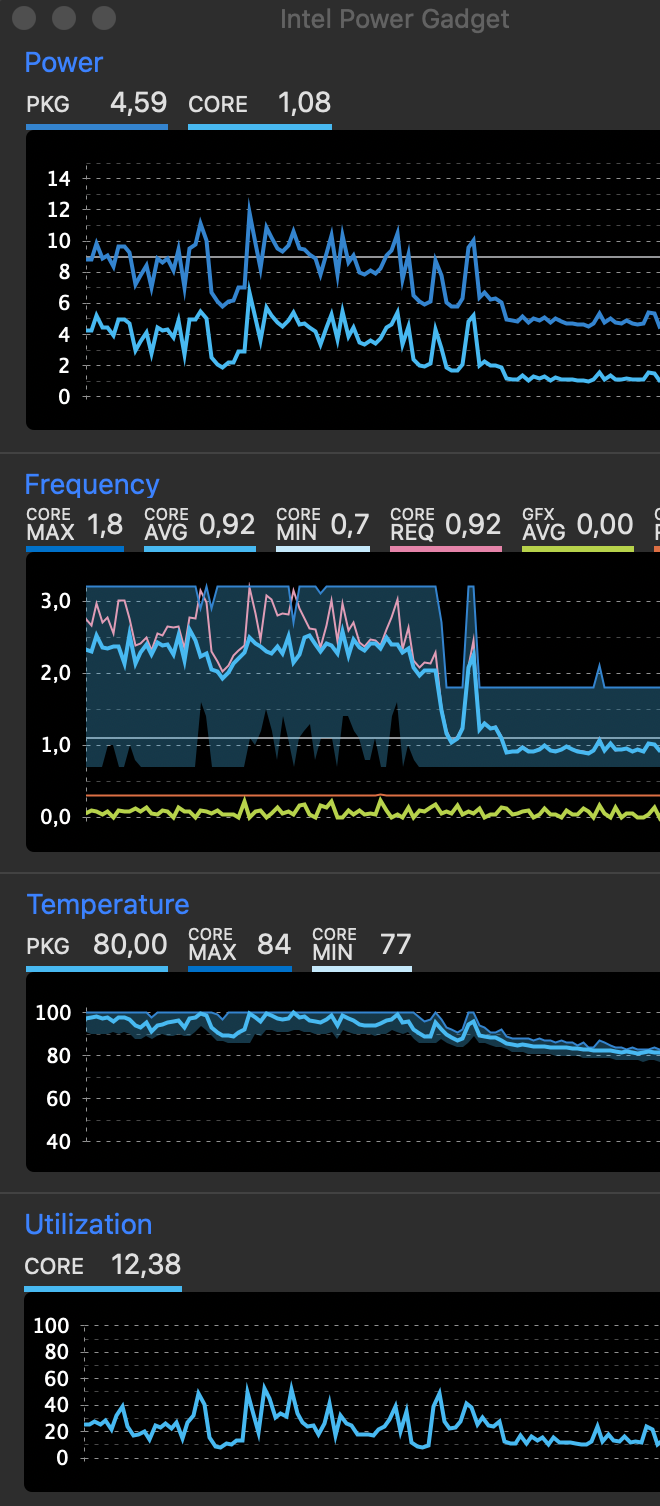The image size is (660, 1506).
Task: Minimize the Intel Power Gadget window
Action: point(64,18)
